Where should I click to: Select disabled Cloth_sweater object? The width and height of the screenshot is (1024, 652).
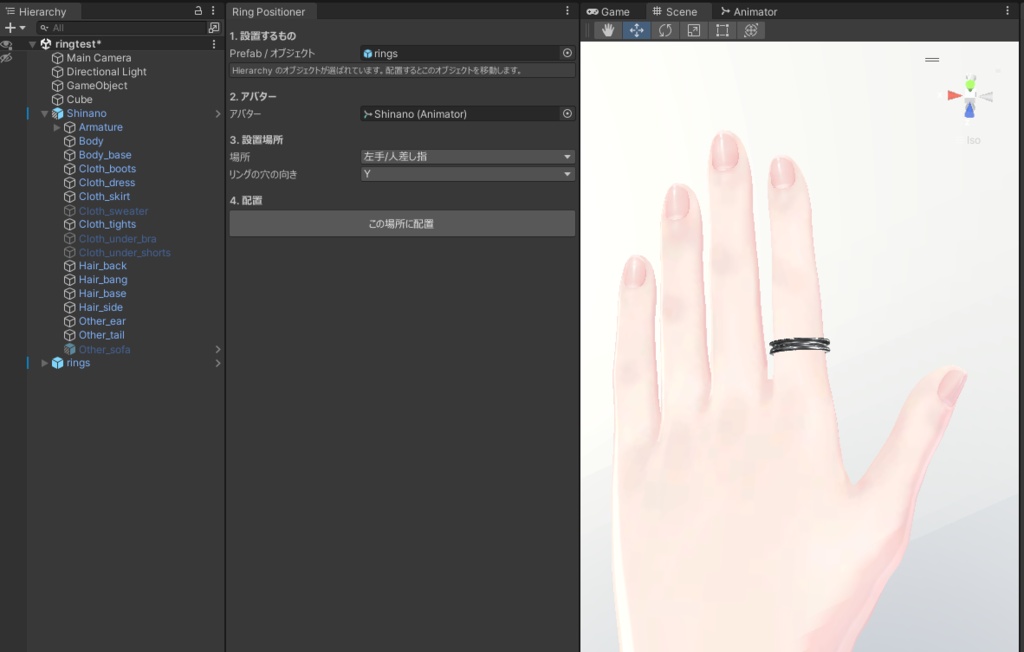tap(114, 211)
